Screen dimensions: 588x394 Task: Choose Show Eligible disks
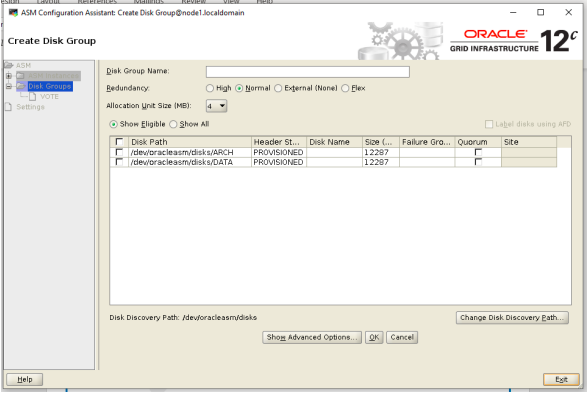(x=113, y=124)
